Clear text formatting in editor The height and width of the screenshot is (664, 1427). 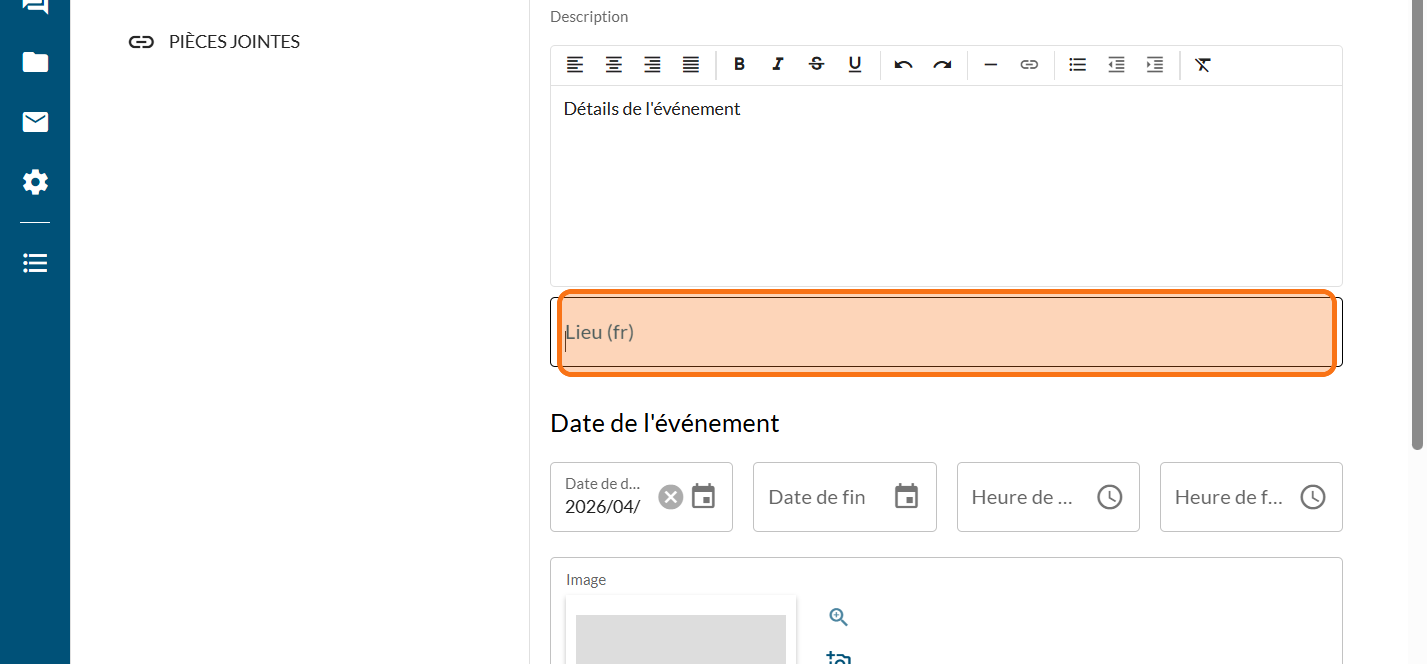(1203, 65)
